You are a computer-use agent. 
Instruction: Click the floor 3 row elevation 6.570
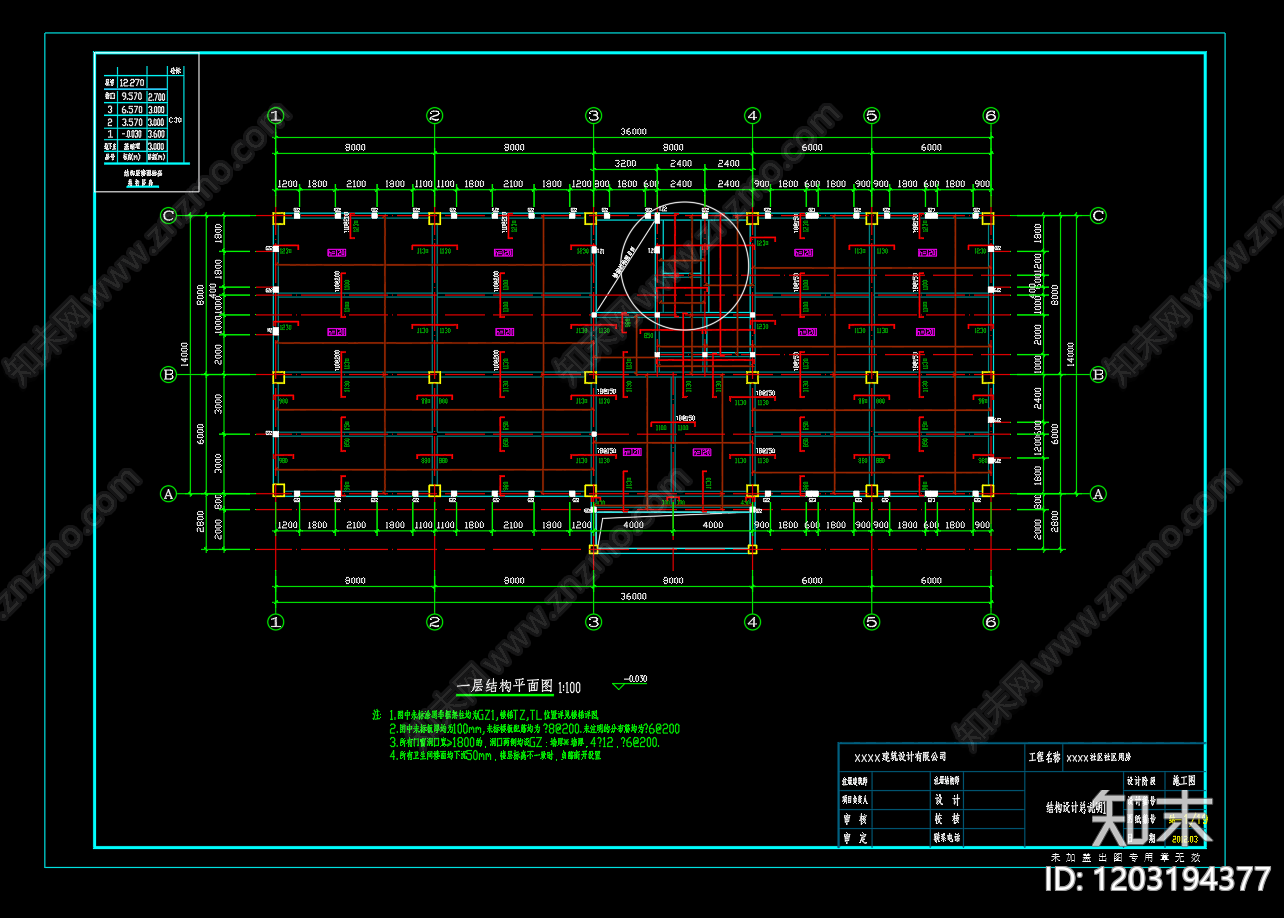point(131,109)
